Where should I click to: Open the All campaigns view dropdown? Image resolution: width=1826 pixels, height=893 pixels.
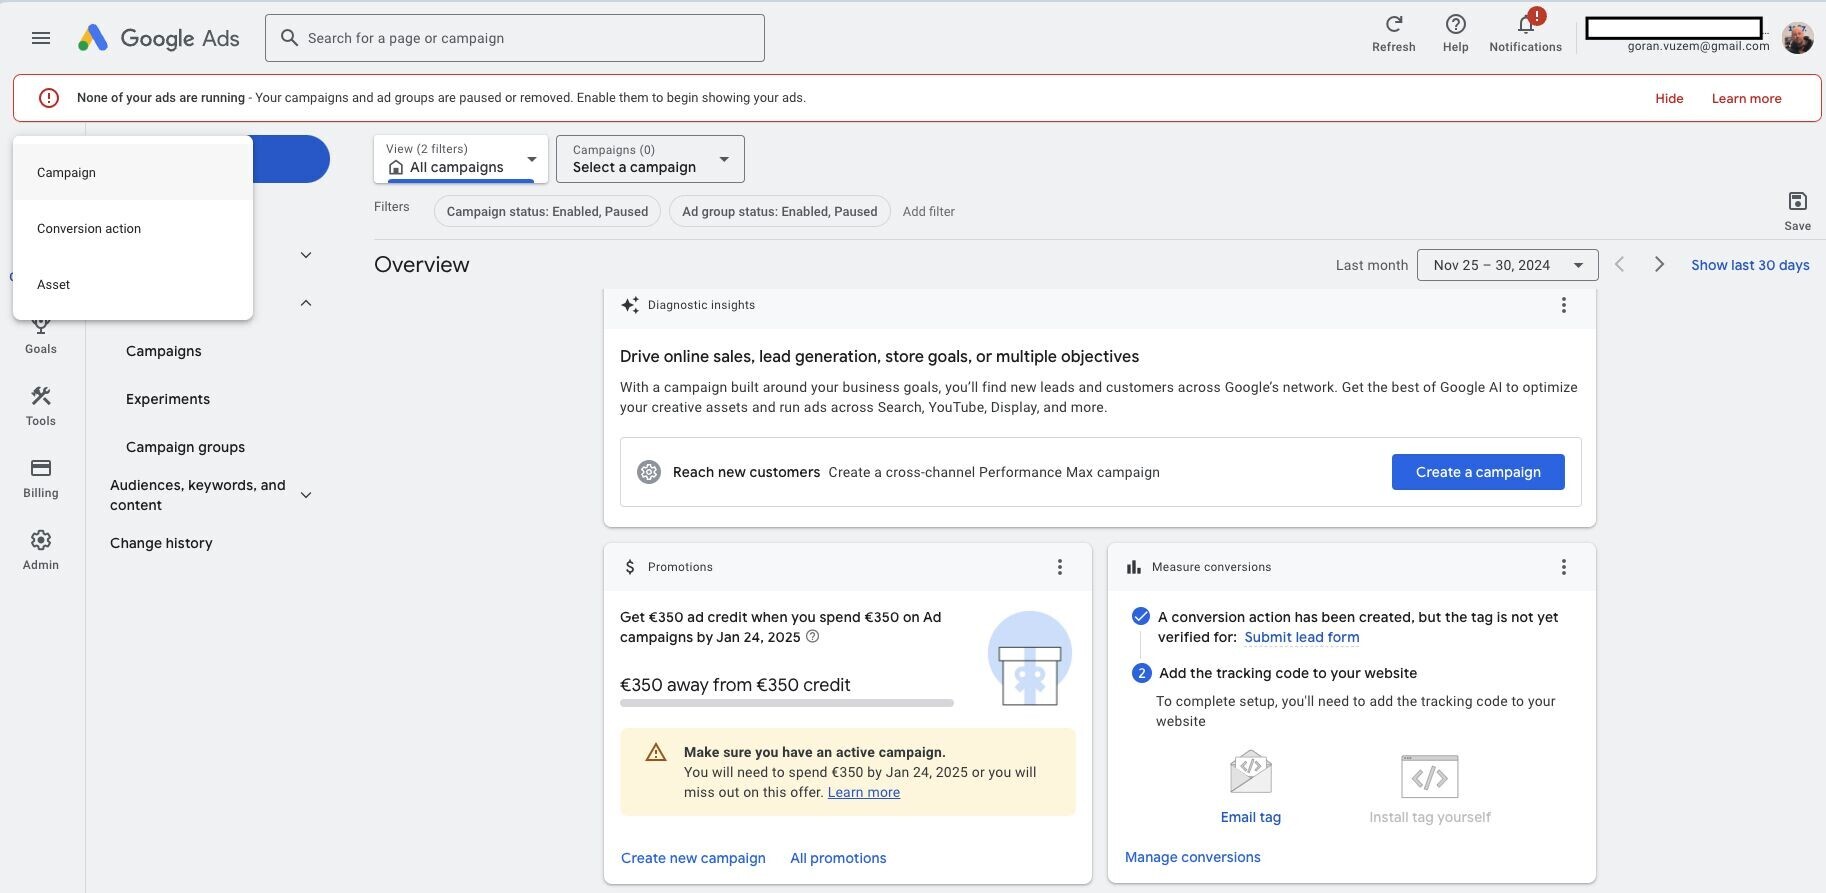[461, 159]
